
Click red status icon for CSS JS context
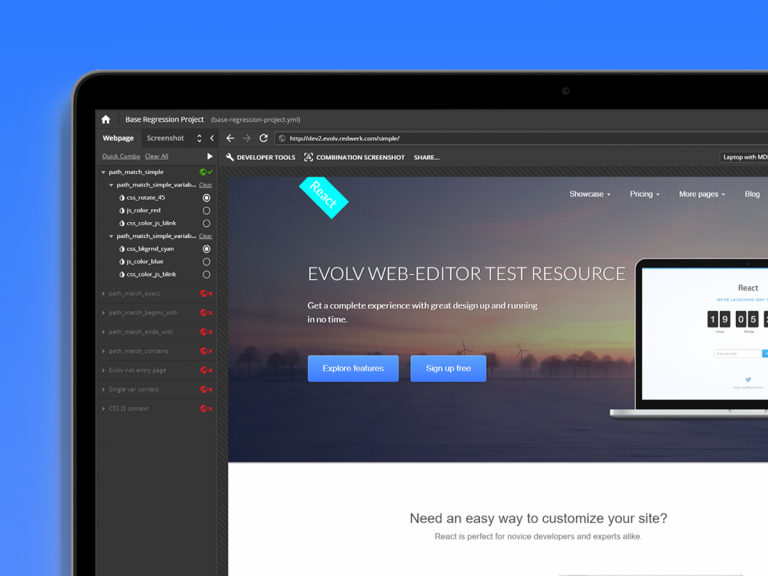tap(203, 408)
